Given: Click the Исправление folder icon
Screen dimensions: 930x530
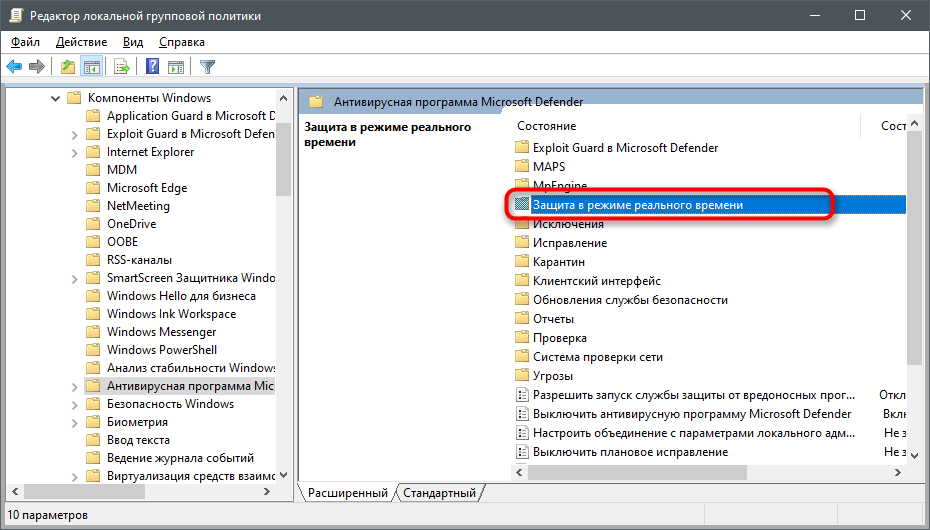Looking at the screenshot, I should [x=522, y=242].
